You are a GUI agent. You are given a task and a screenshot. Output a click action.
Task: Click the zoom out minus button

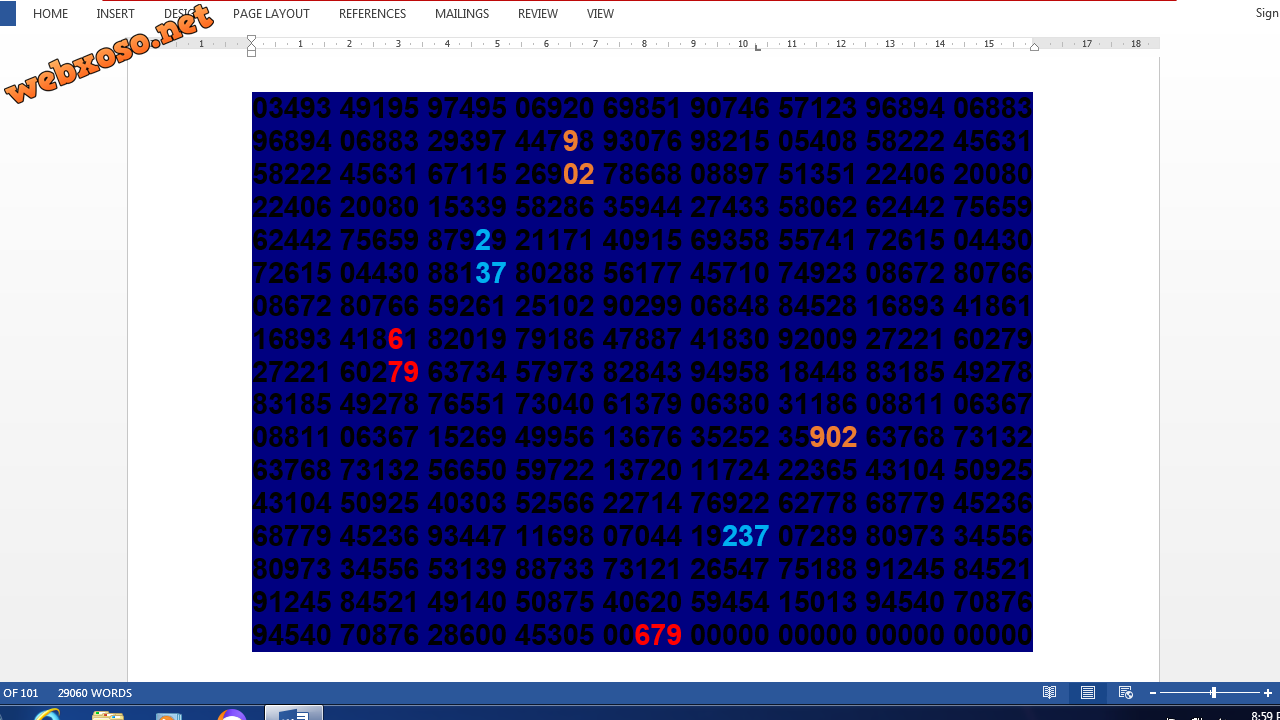1153,693
